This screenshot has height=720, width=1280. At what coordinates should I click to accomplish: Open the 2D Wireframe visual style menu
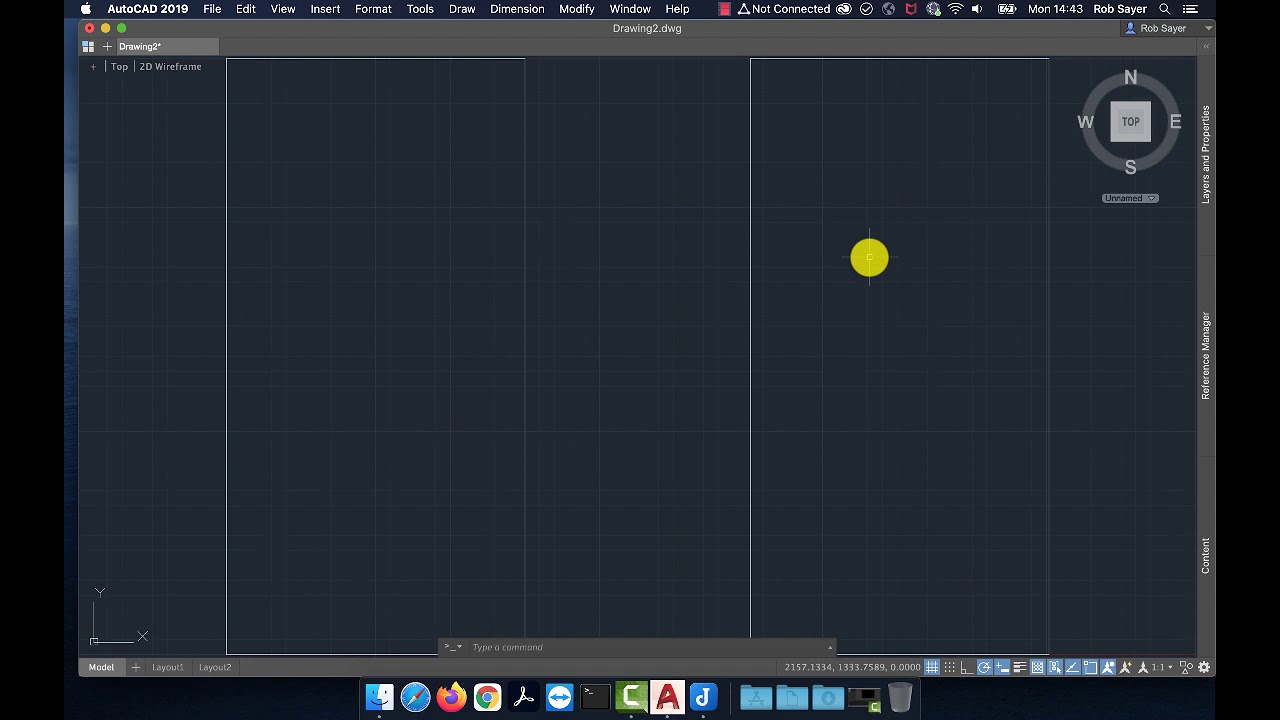click(x=170, y=66)
